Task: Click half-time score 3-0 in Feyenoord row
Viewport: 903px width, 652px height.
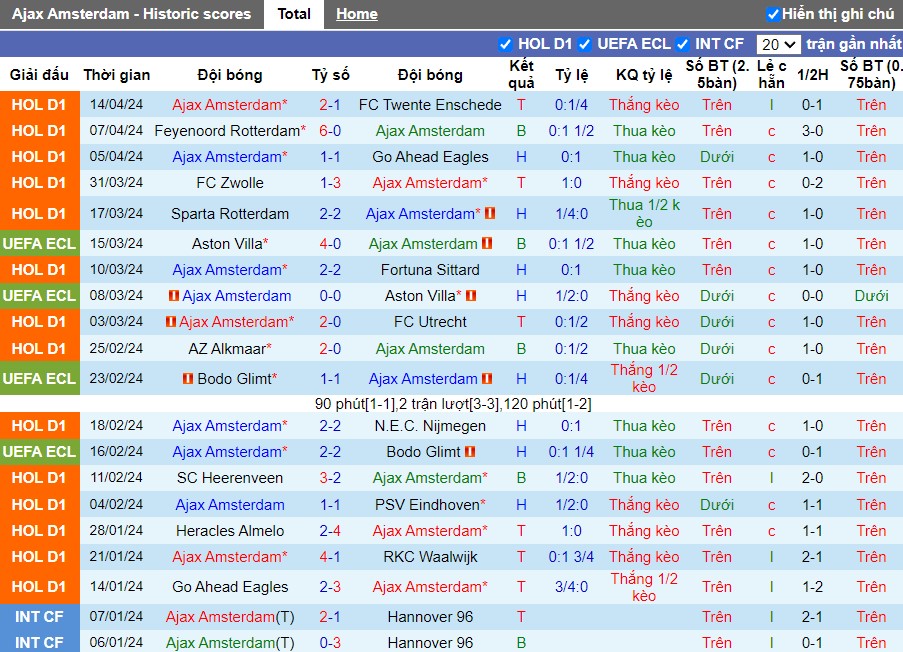Action: click(812, 131)
